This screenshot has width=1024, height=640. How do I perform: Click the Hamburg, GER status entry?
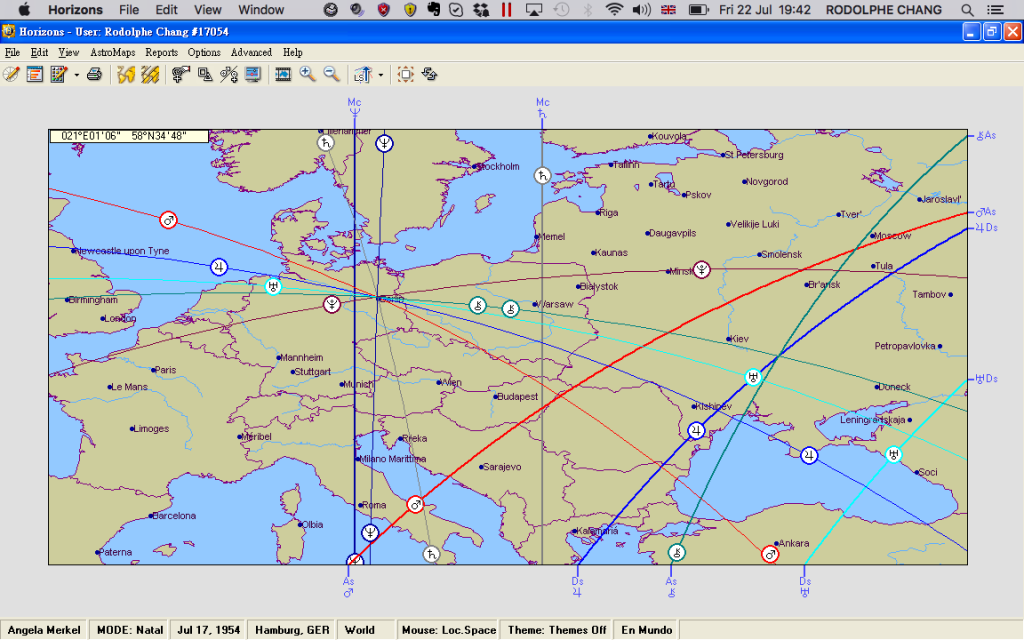(x=292, y=630)
